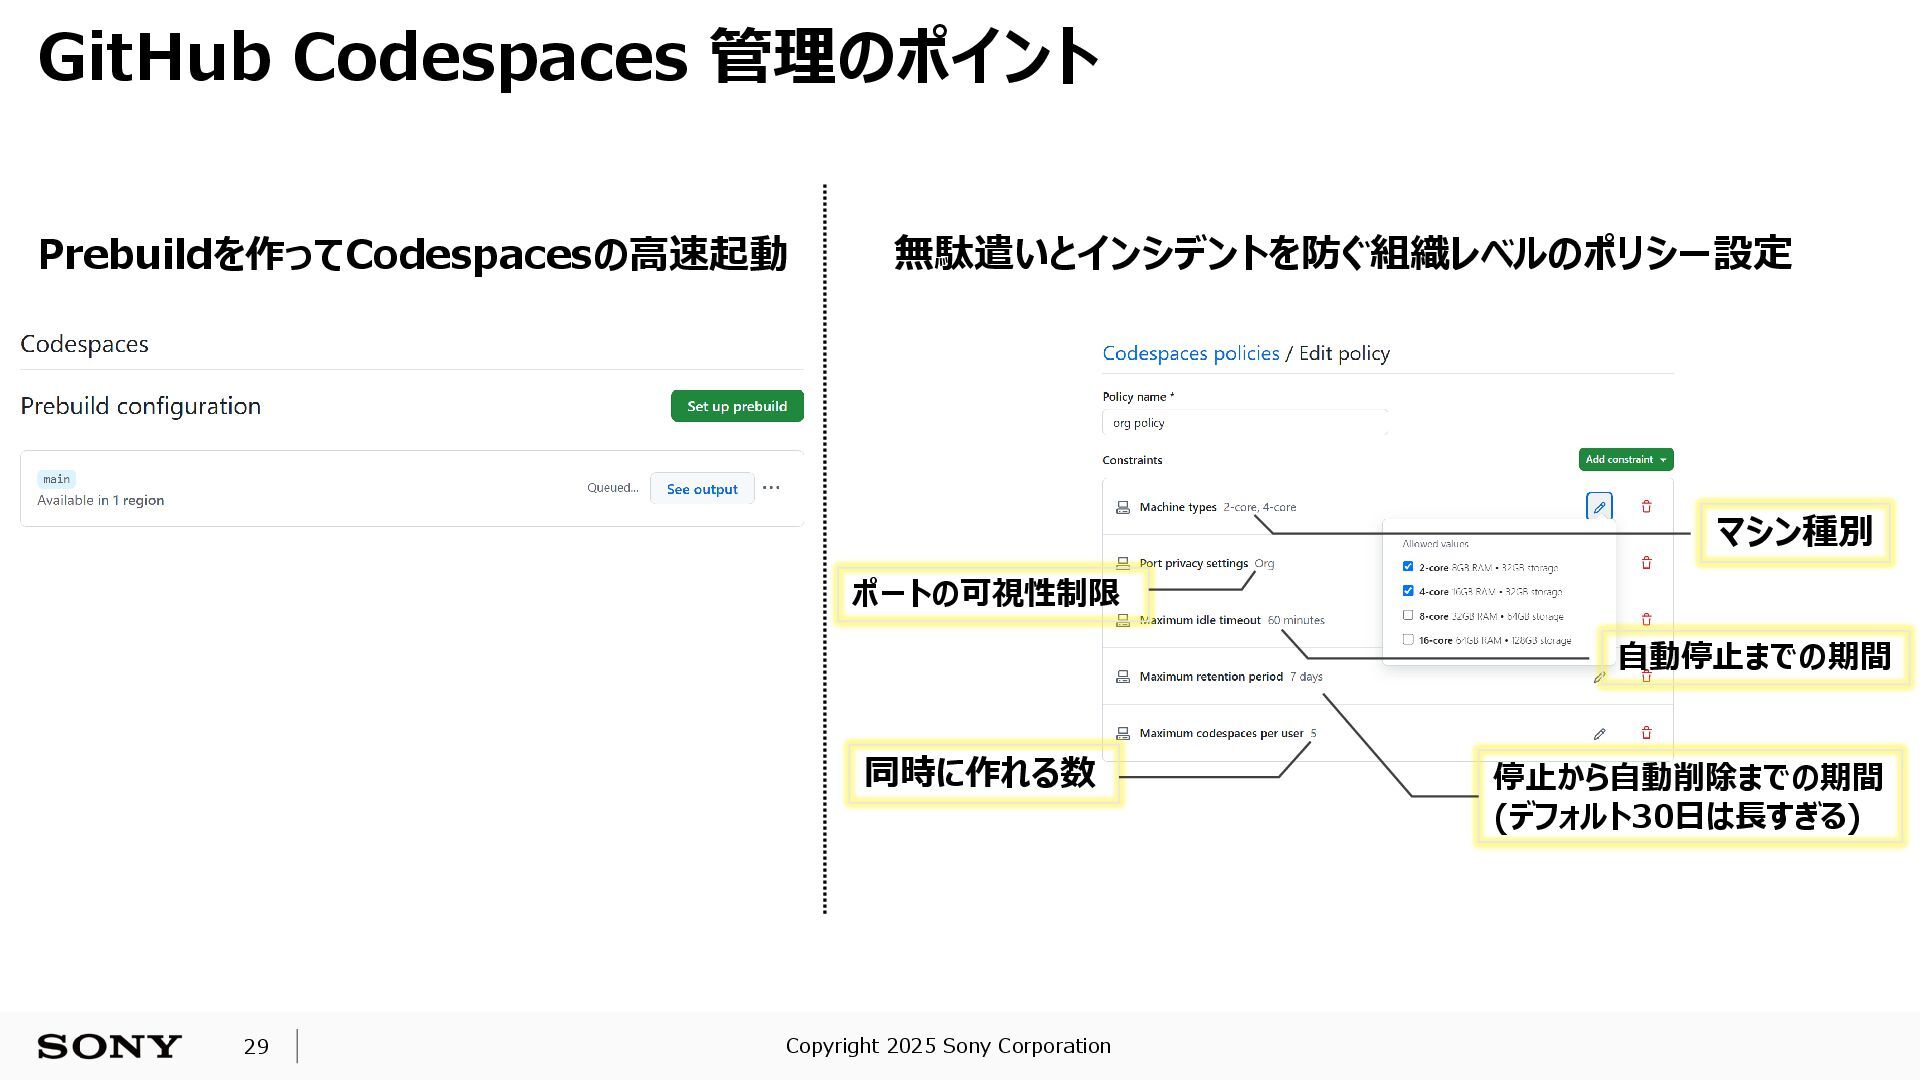Delete the Port privacy settings constraint
This screenshot has width=1920, height=1080.
pyautogui.click(x=1646, y=563)
